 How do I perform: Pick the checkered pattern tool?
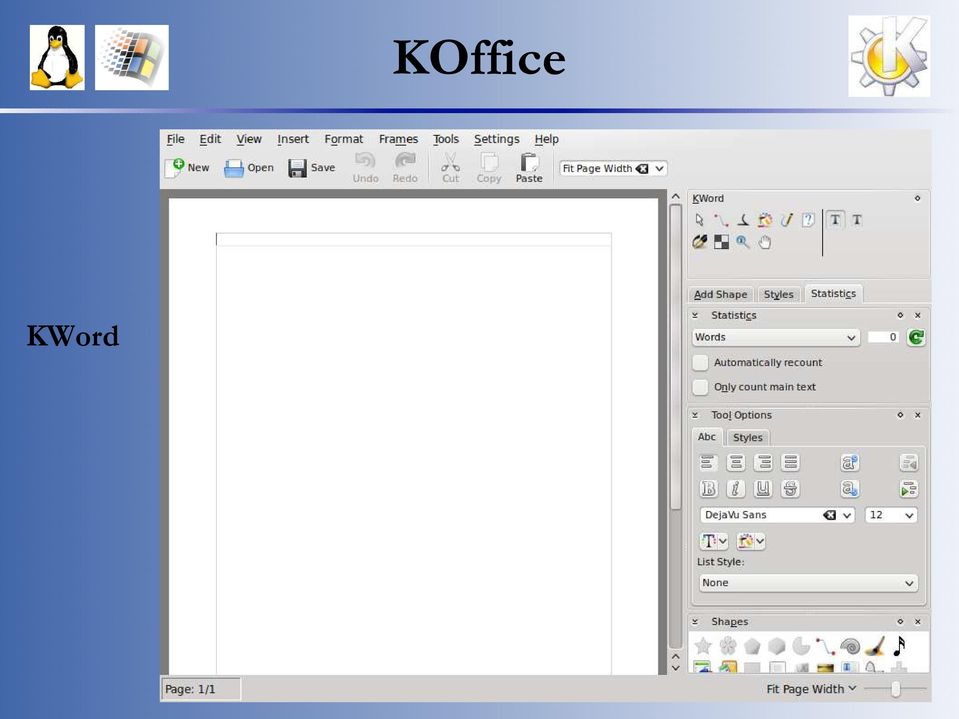pyautogui.click(x=722, y=242)
